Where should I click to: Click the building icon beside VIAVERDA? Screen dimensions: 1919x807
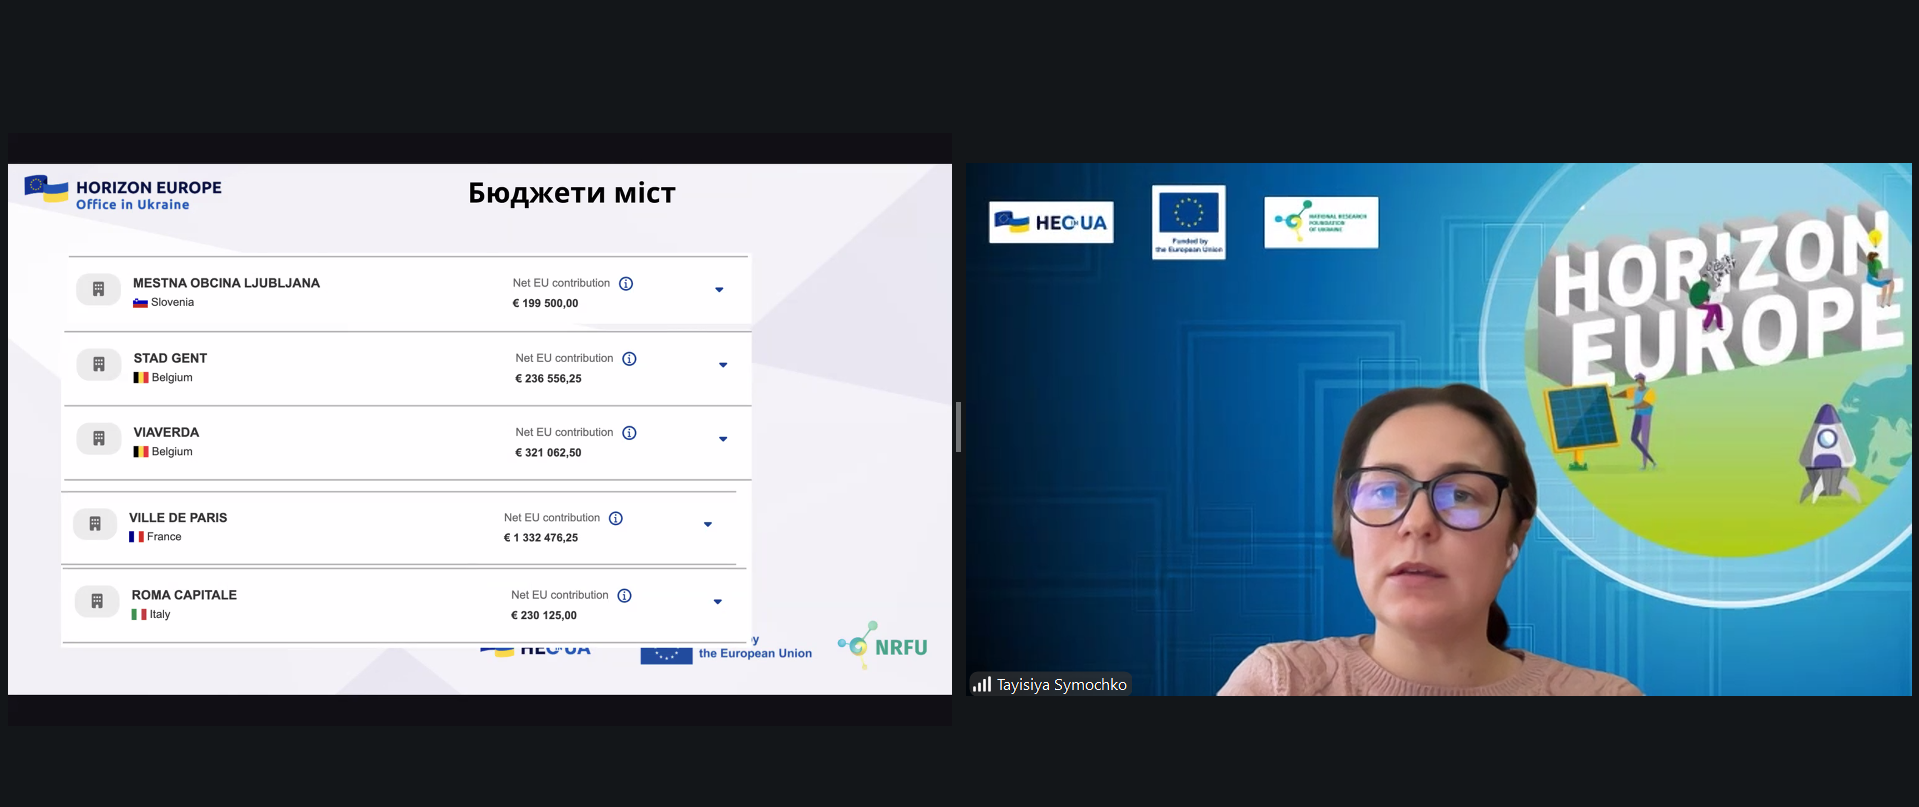click(x=99, y=438)
